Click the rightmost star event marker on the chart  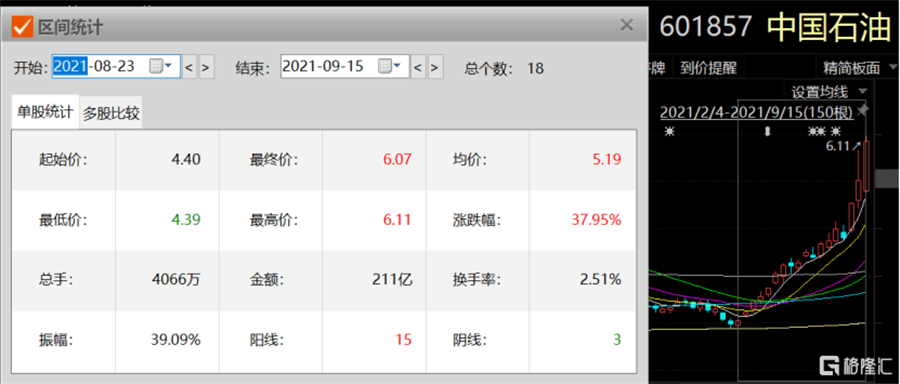click(x=836, y=131)
